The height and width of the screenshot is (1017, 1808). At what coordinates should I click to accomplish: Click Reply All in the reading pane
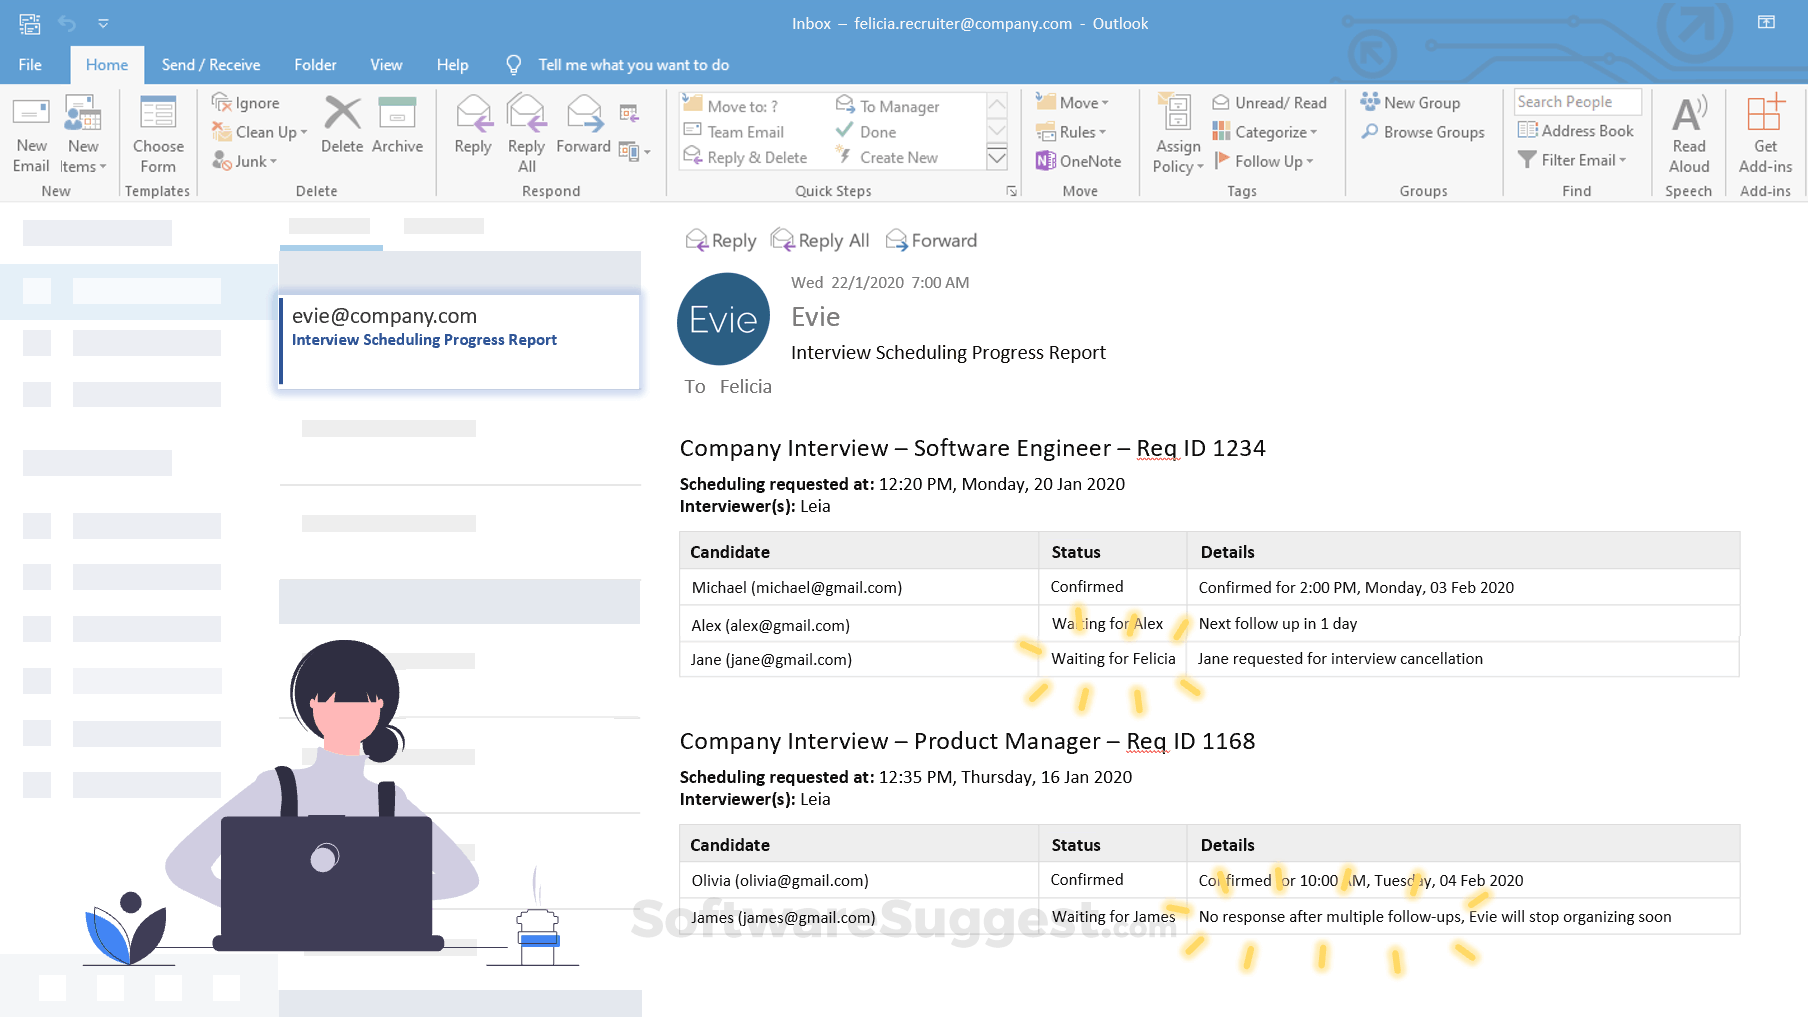pyautogui.click(x=820, y=241)
